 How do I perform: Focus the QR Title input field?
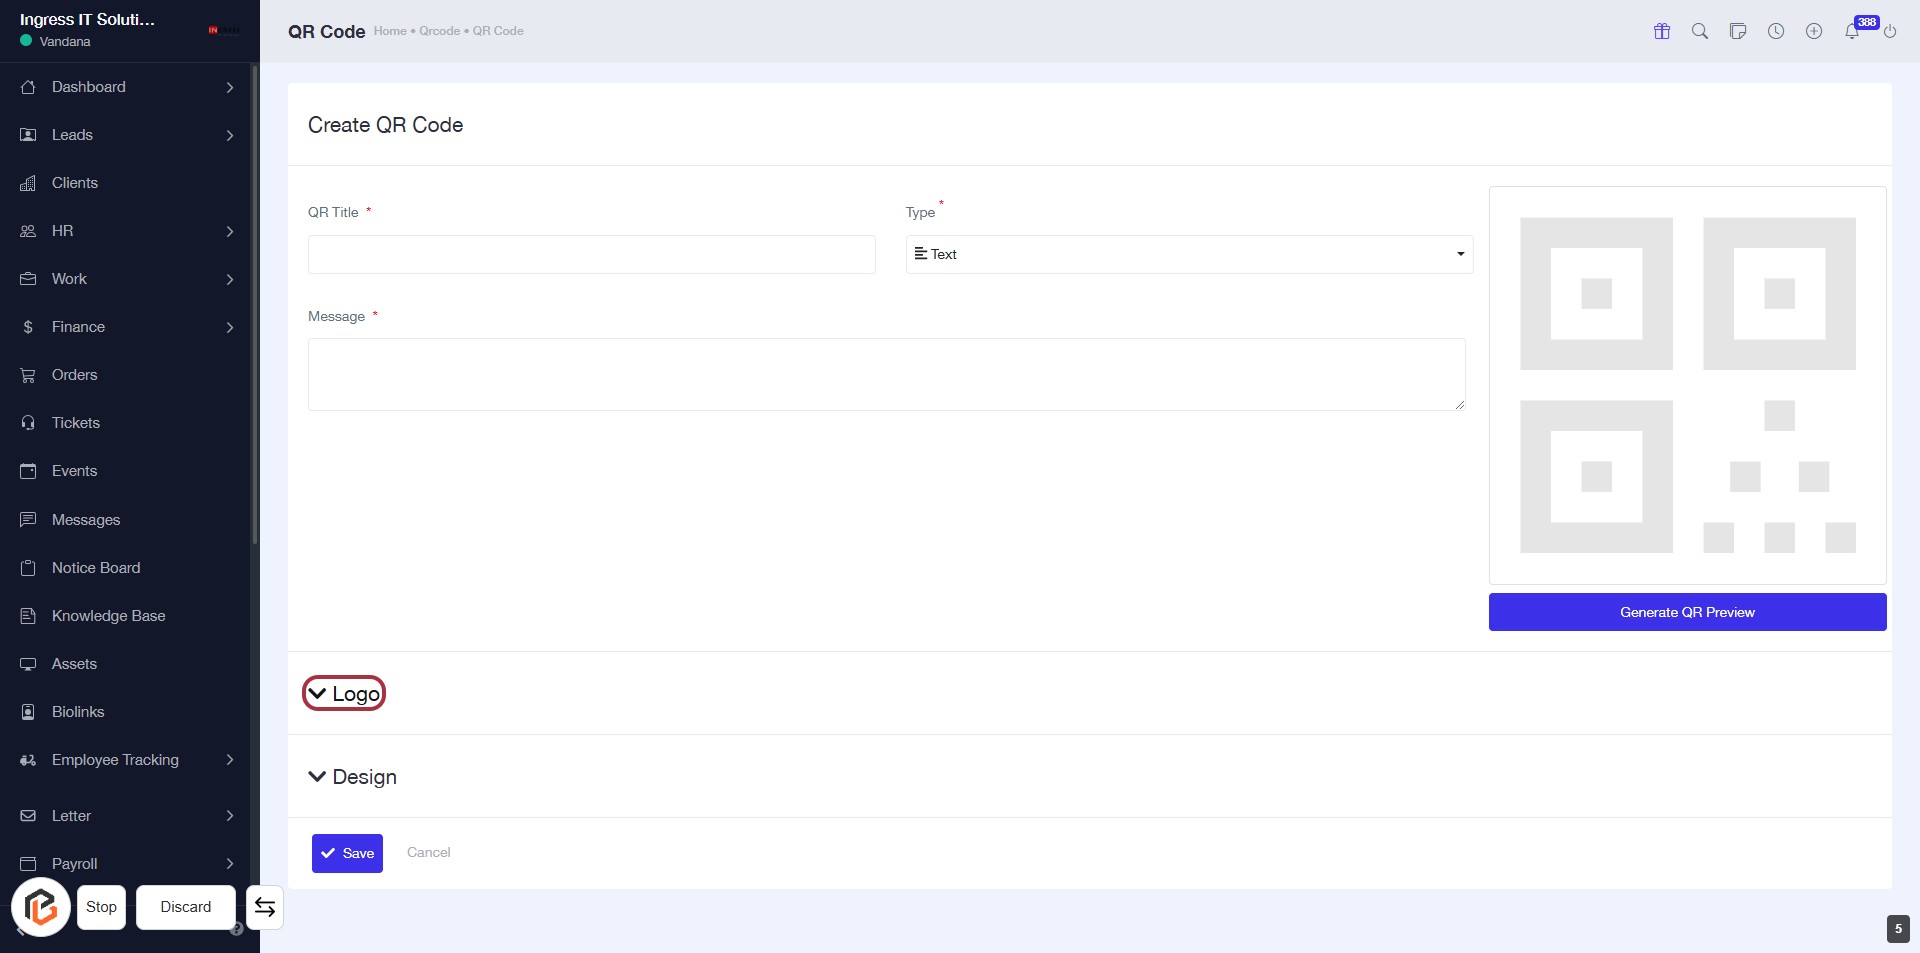pyautogui.click(x=591, y=254)
